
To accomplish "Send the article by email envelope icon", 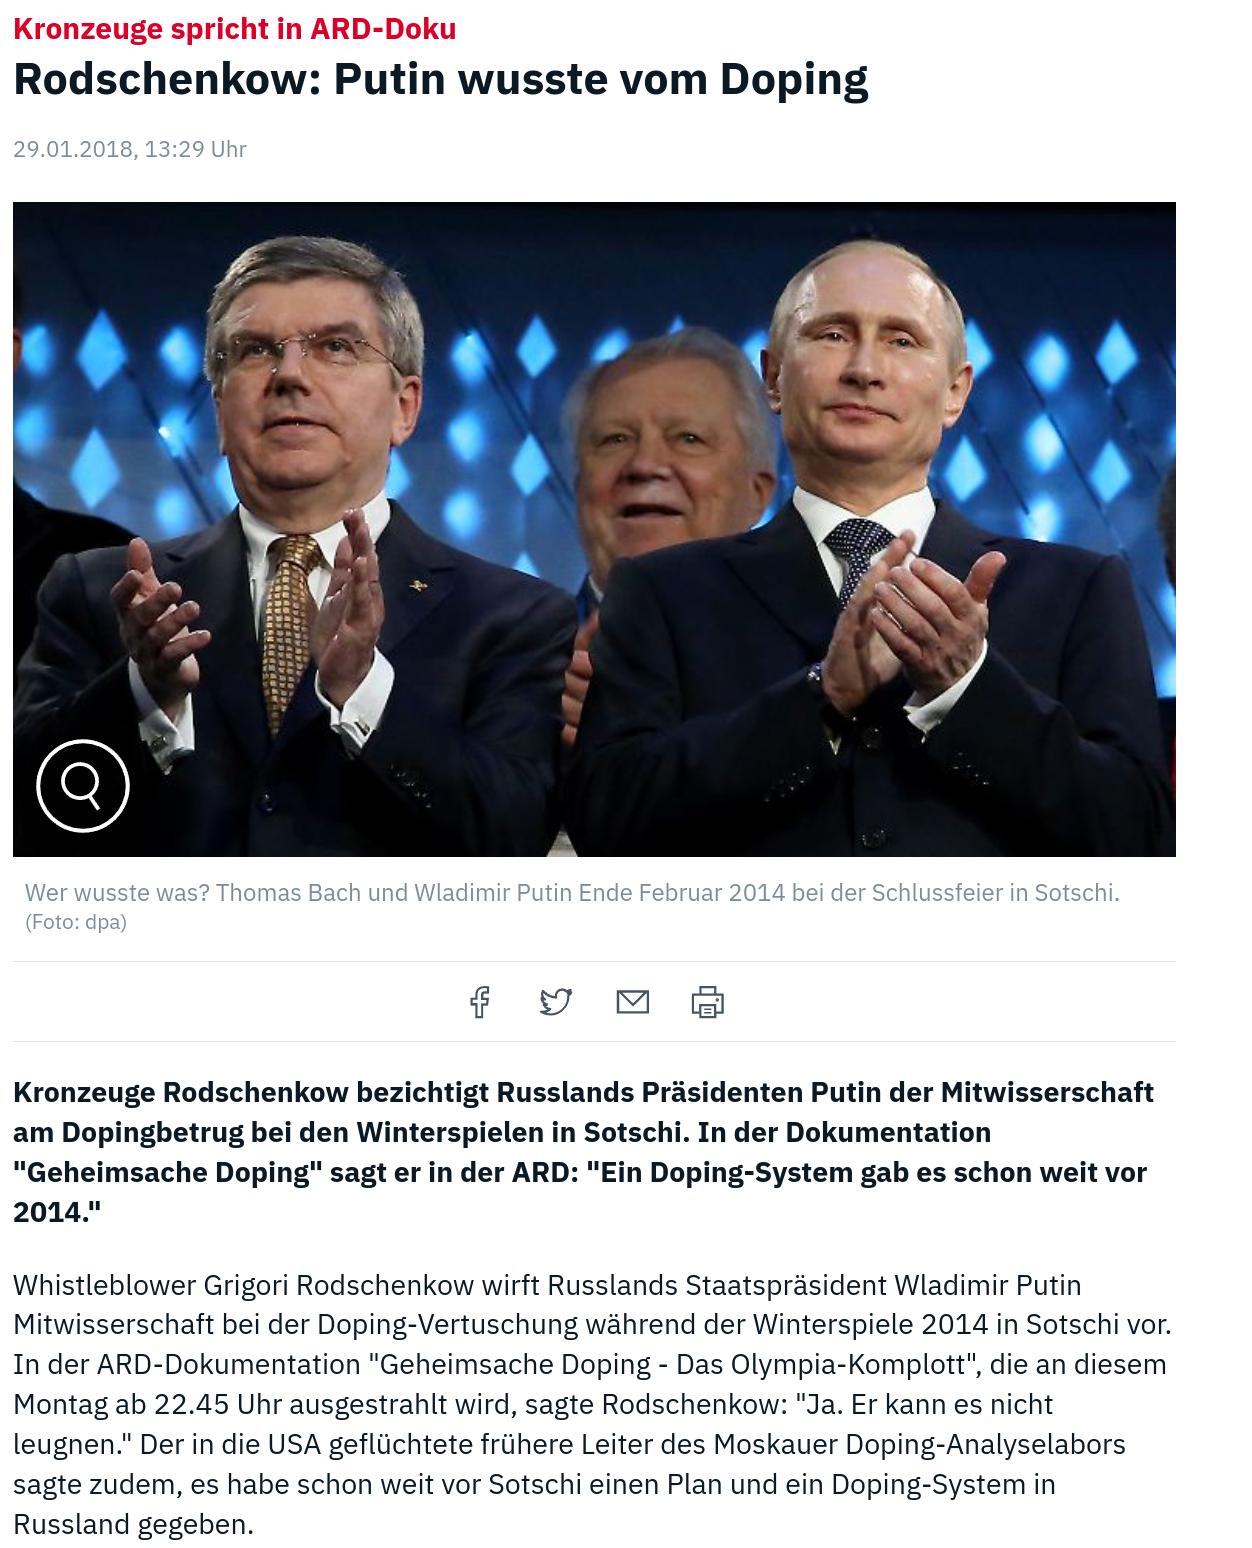I will pyautogui.click(x=632, y=1001).
